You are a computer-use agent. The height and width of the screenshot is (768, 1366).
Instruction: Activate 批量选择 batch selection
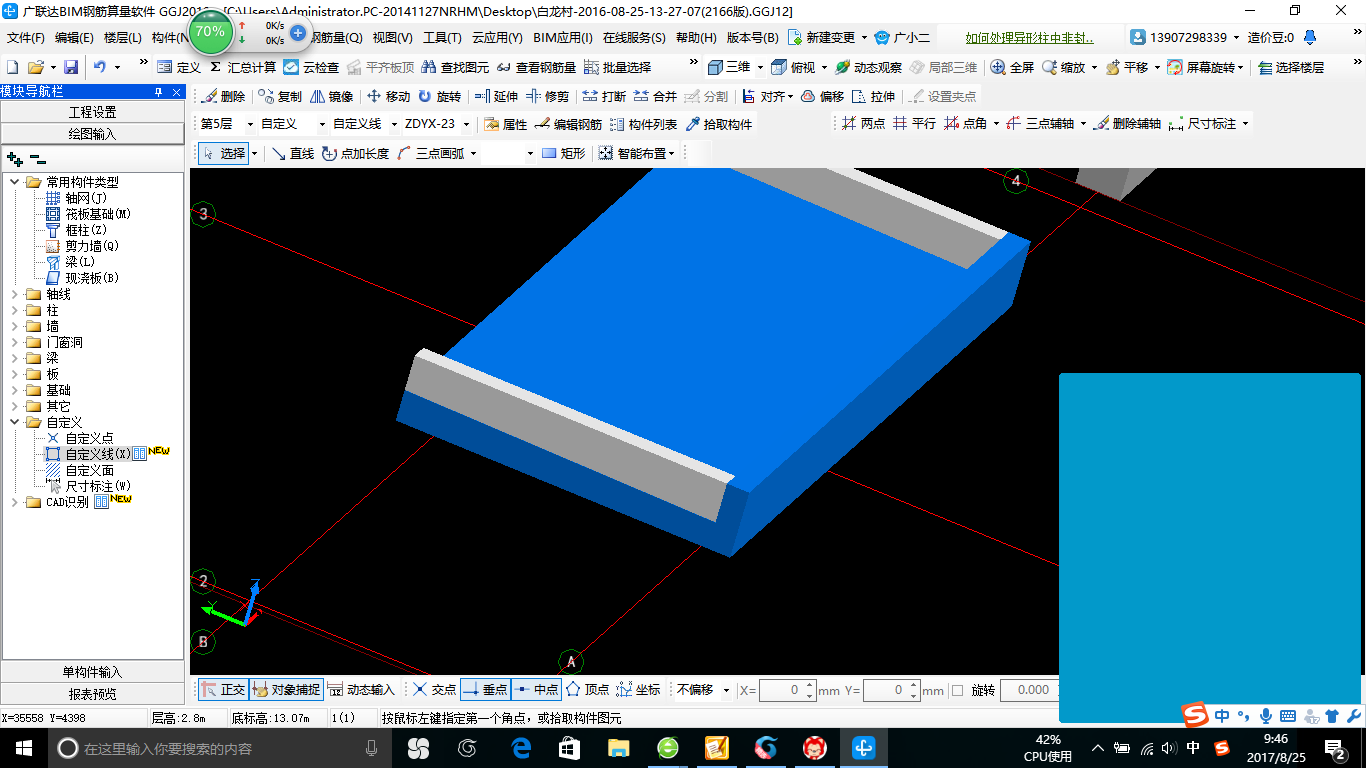pyautogui.click(x=617, y=67)
